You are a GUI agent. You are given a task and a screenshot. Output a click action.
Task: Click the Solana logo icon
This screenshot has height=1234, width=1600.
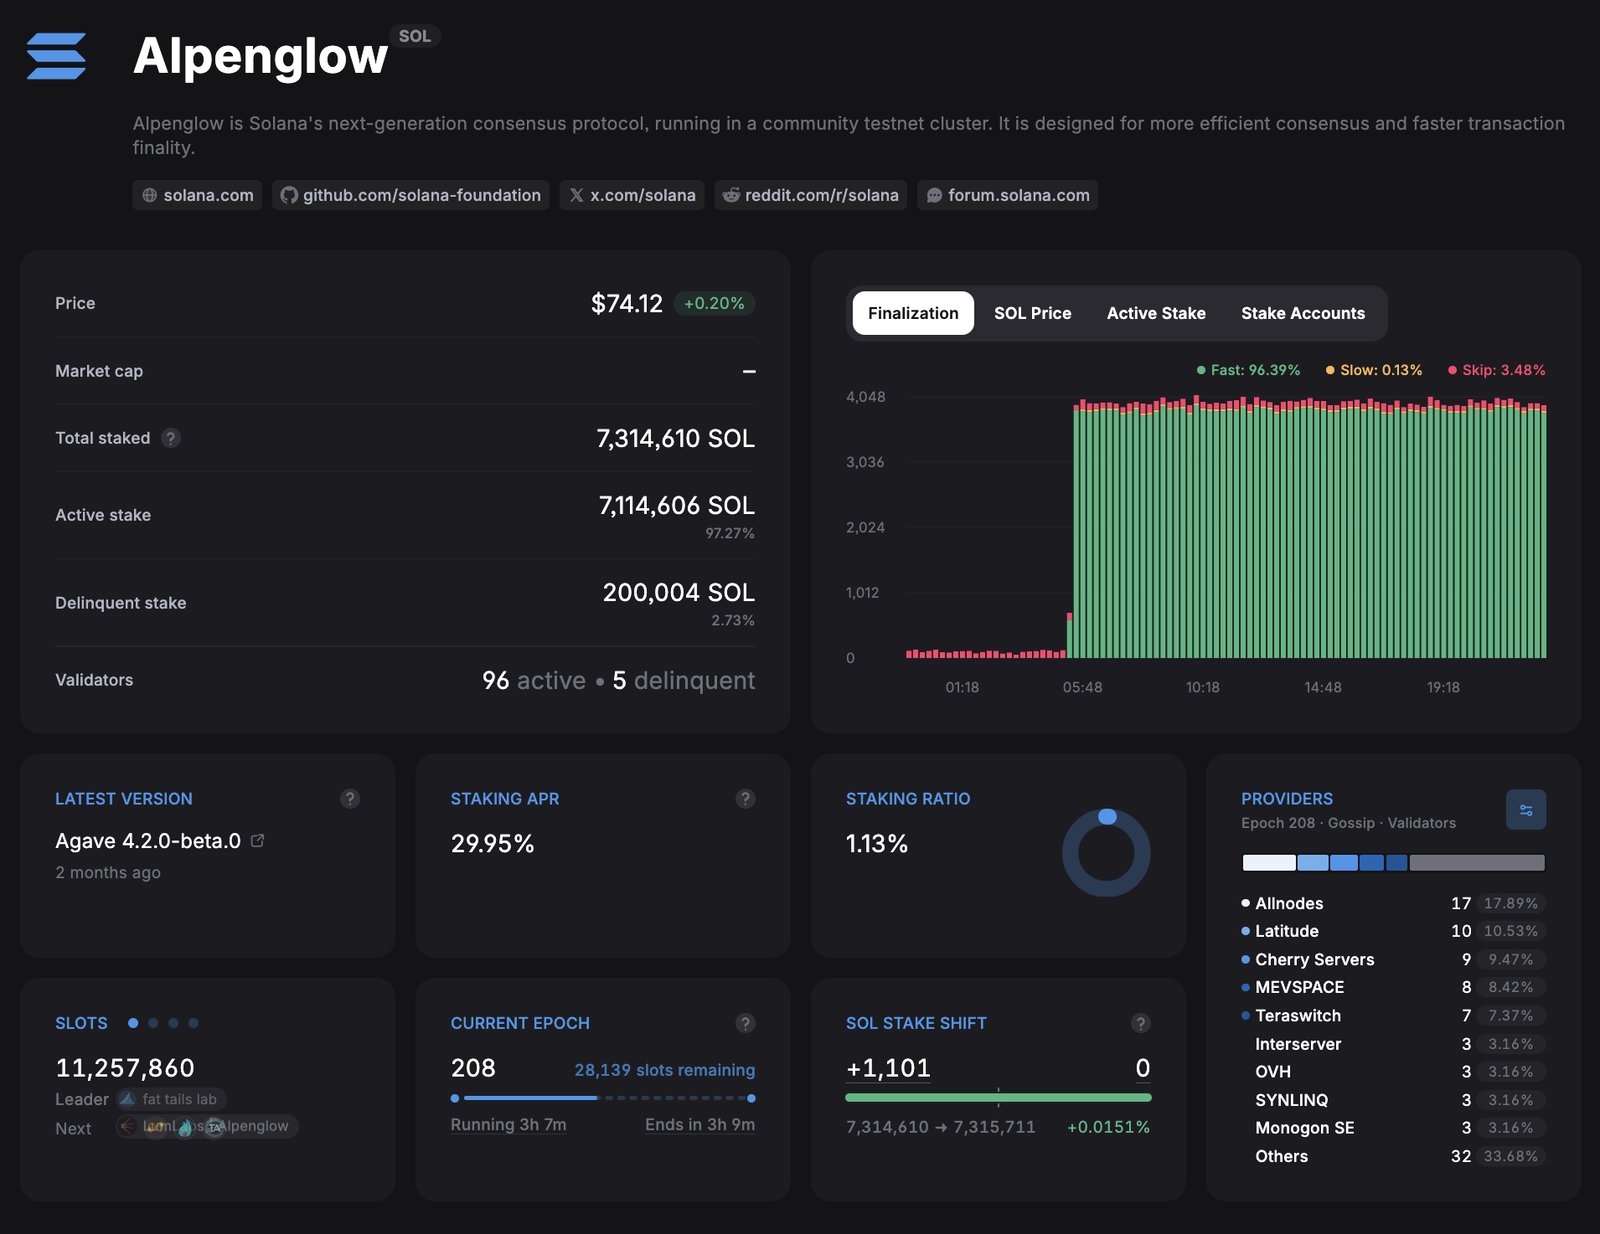[x=56, y=56]
